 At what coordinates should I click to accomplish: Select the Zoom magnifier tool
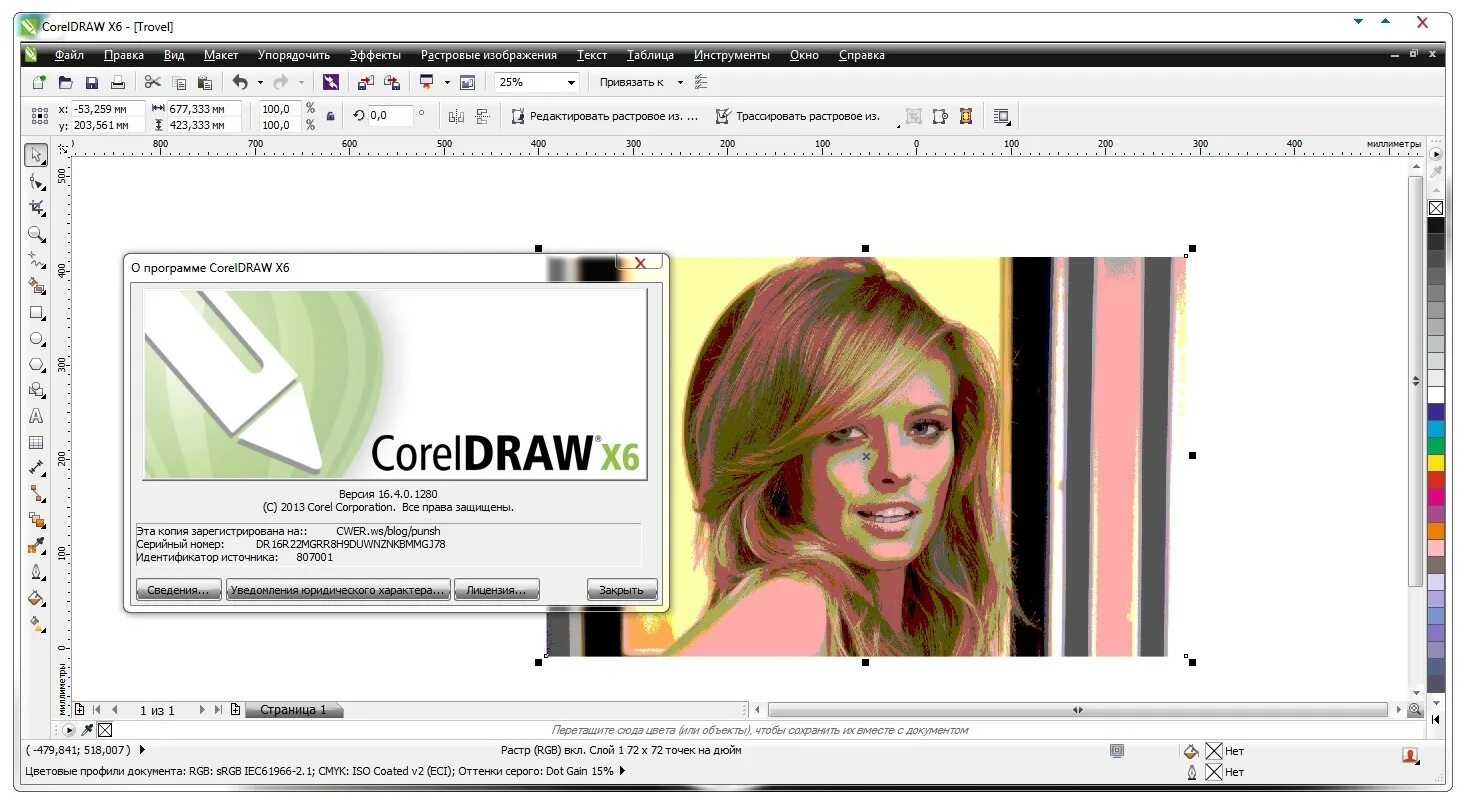pos(37,234)
